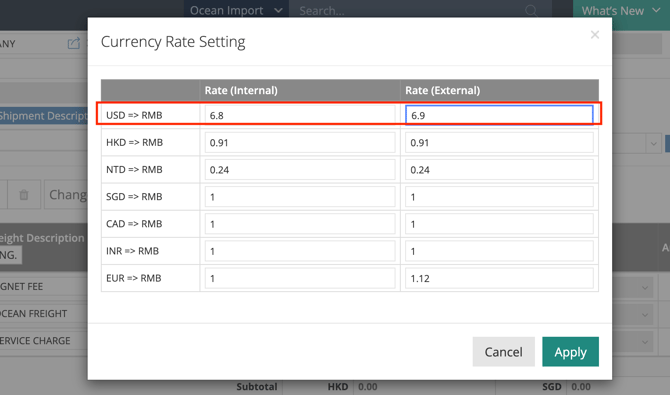Click the Shipment Description tab in background

(44, 116)
